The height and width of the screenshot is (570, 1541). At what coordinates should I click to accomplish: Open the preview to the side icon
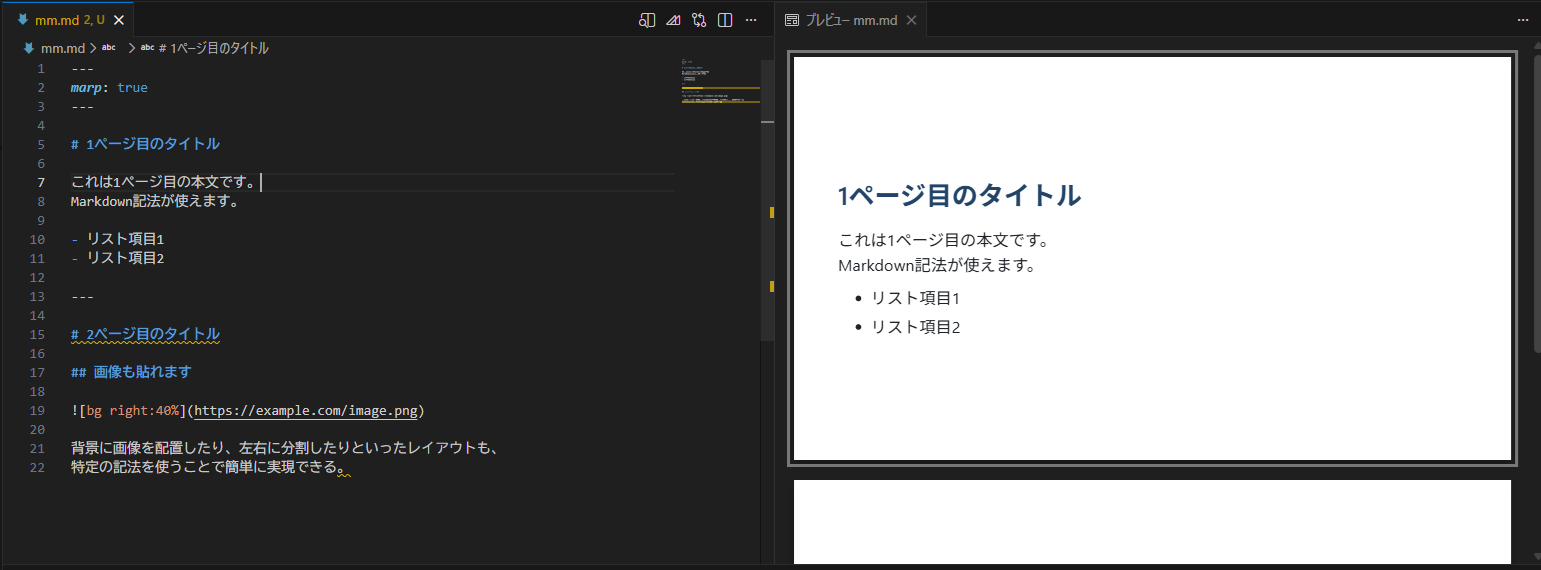pyautogui.click(x=647, y=20)
